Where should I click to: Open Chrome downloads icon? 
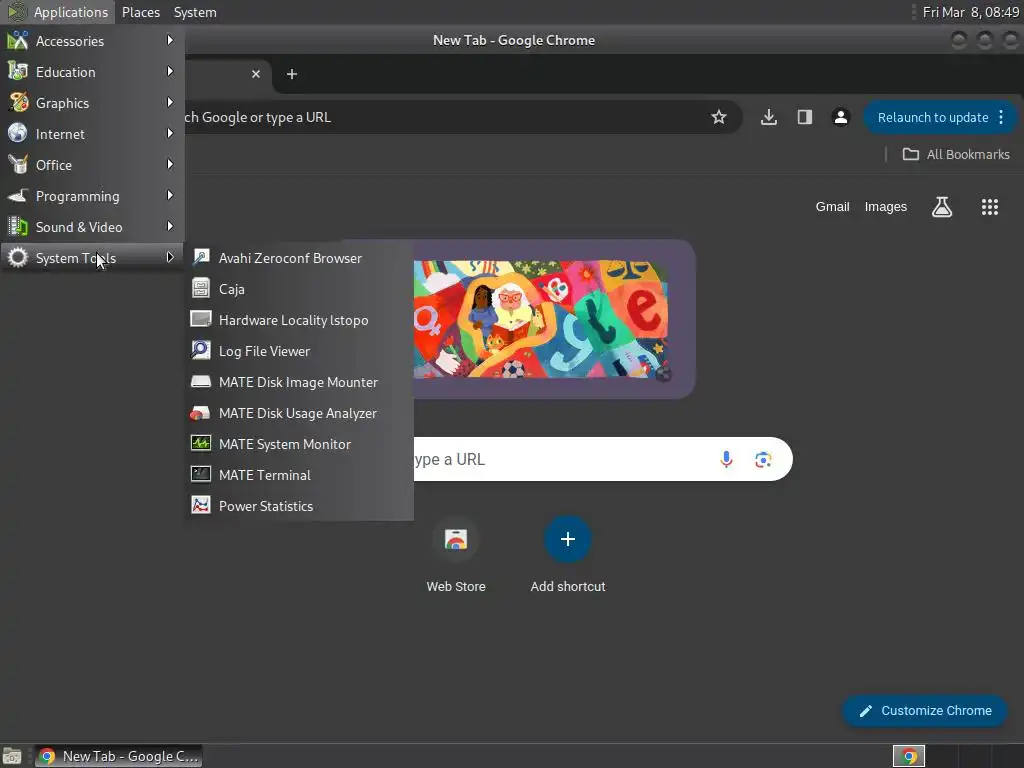click(x=769, y=117)
